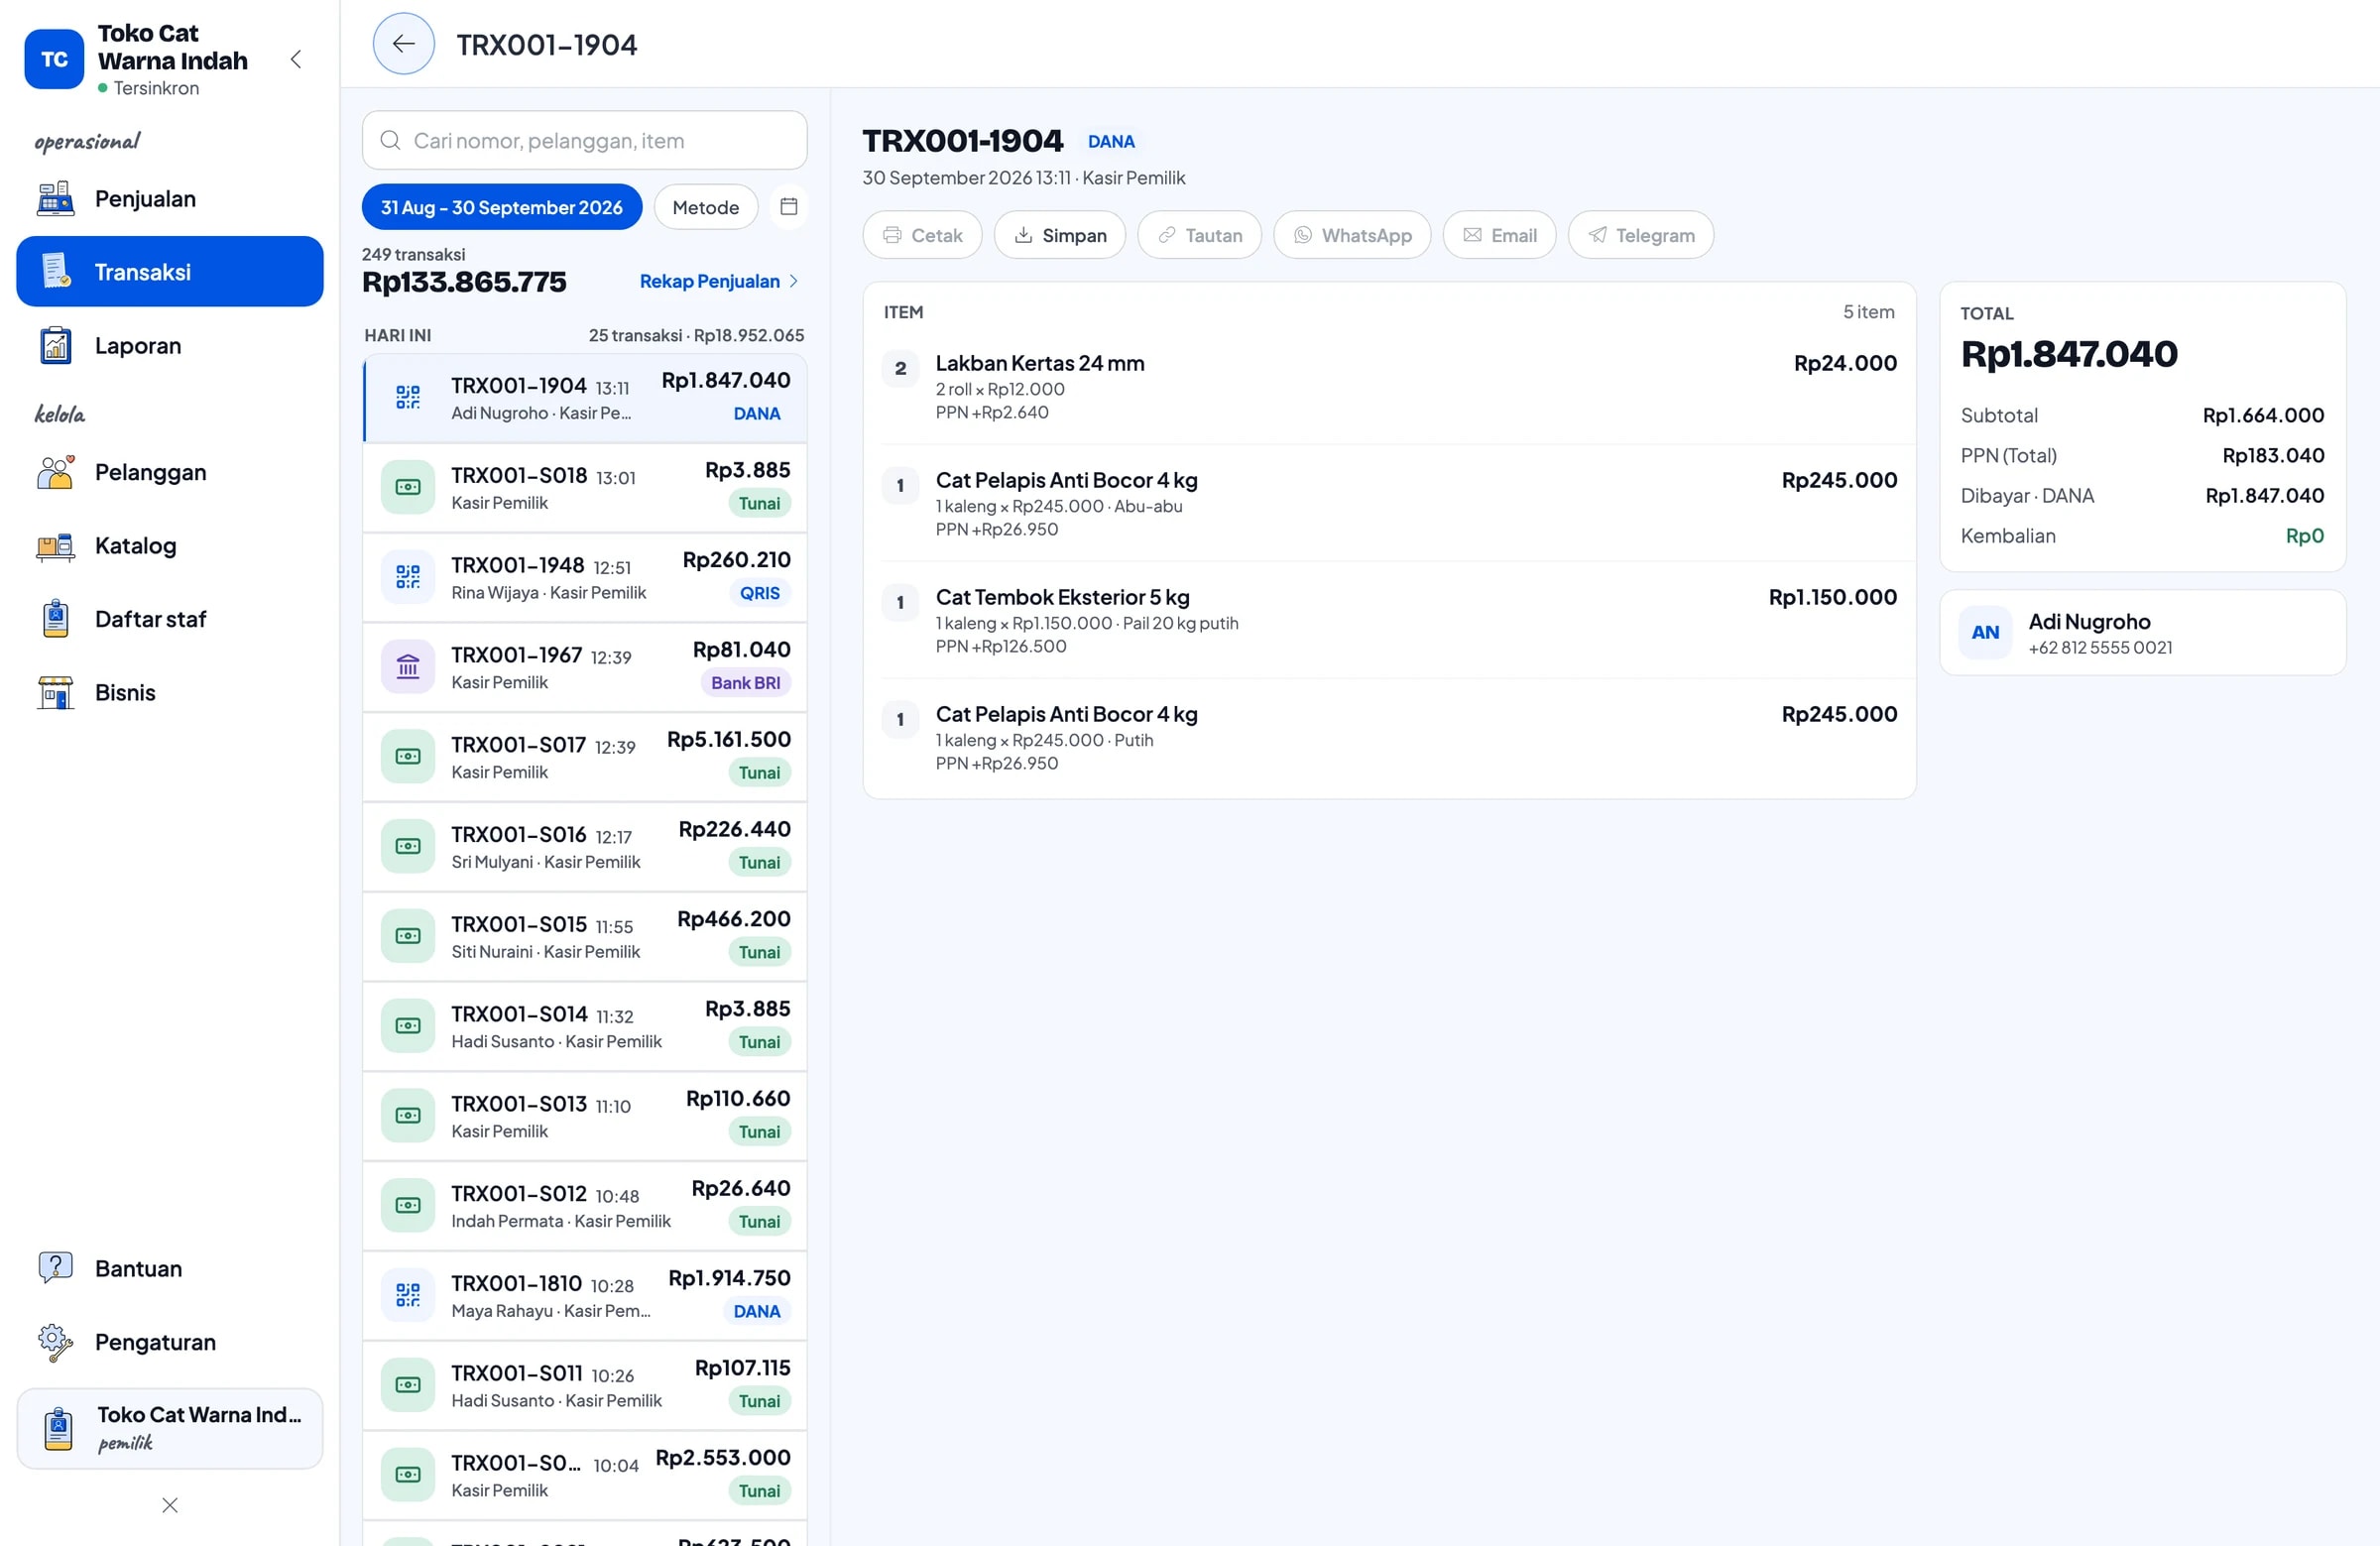
Task: Click the cash icon on transaction TRX001-S017
Action: (408, 757)
